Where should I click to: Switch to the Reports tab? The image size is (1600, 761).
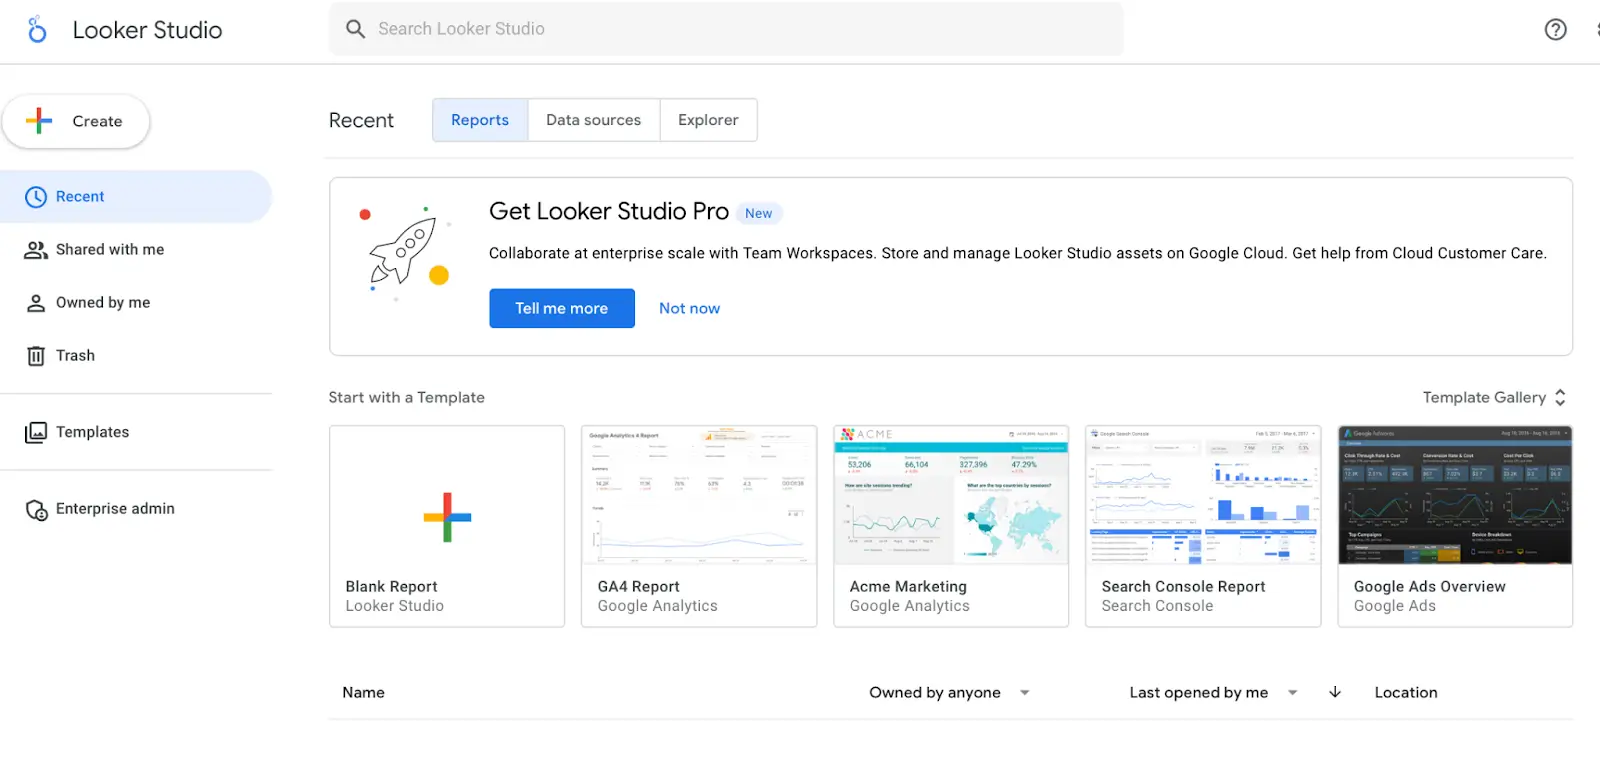(480, 120)
